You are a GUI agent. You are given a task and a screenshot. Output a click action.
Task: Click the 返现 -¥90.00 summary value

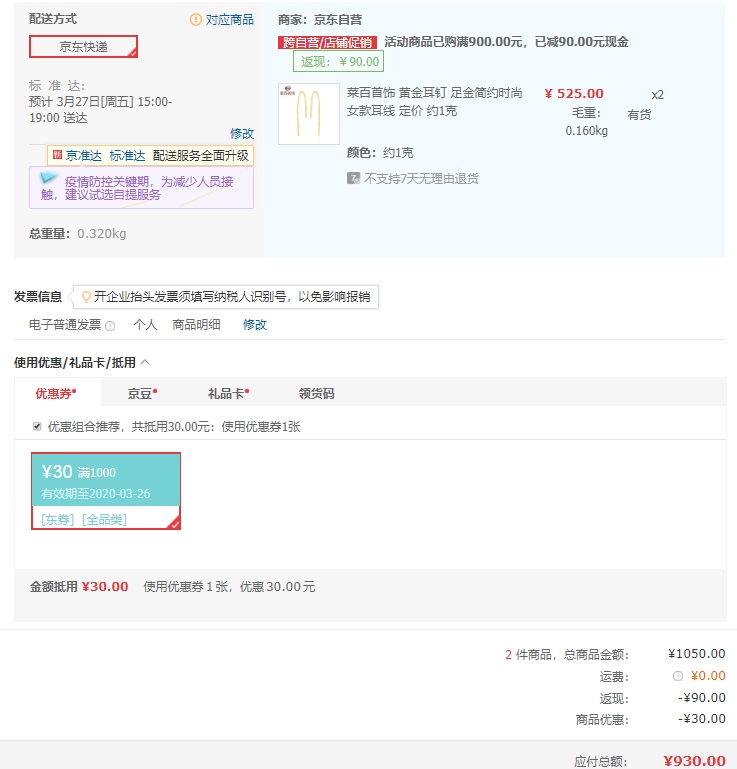click(702, 698)
